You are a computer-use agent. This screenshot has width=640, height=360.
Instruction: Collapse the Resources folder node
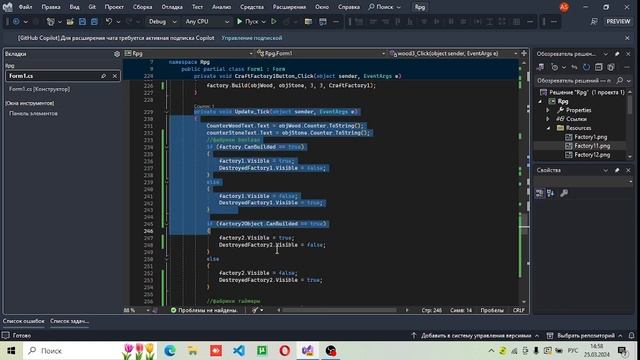(x=548, y=128)
